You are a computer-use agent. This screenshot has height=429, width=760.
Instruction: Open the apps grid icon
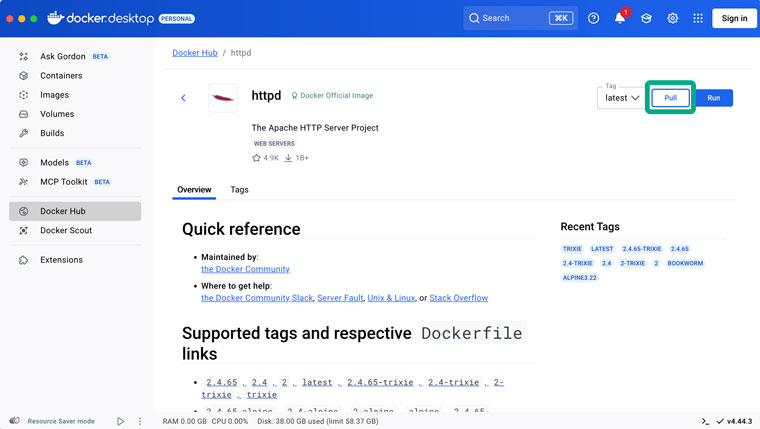(698, 18)
